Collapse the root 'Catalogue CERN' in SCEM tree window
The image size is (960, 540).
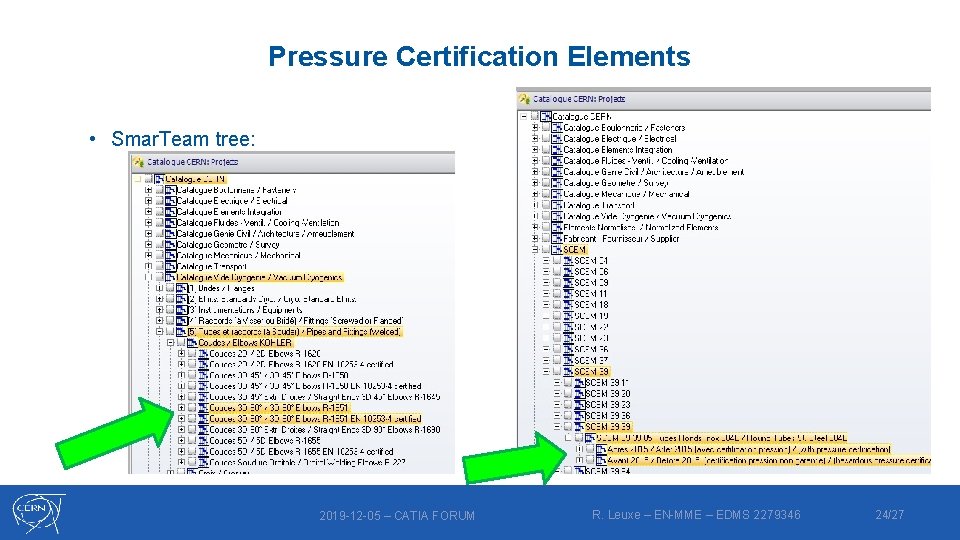[524, 116]
